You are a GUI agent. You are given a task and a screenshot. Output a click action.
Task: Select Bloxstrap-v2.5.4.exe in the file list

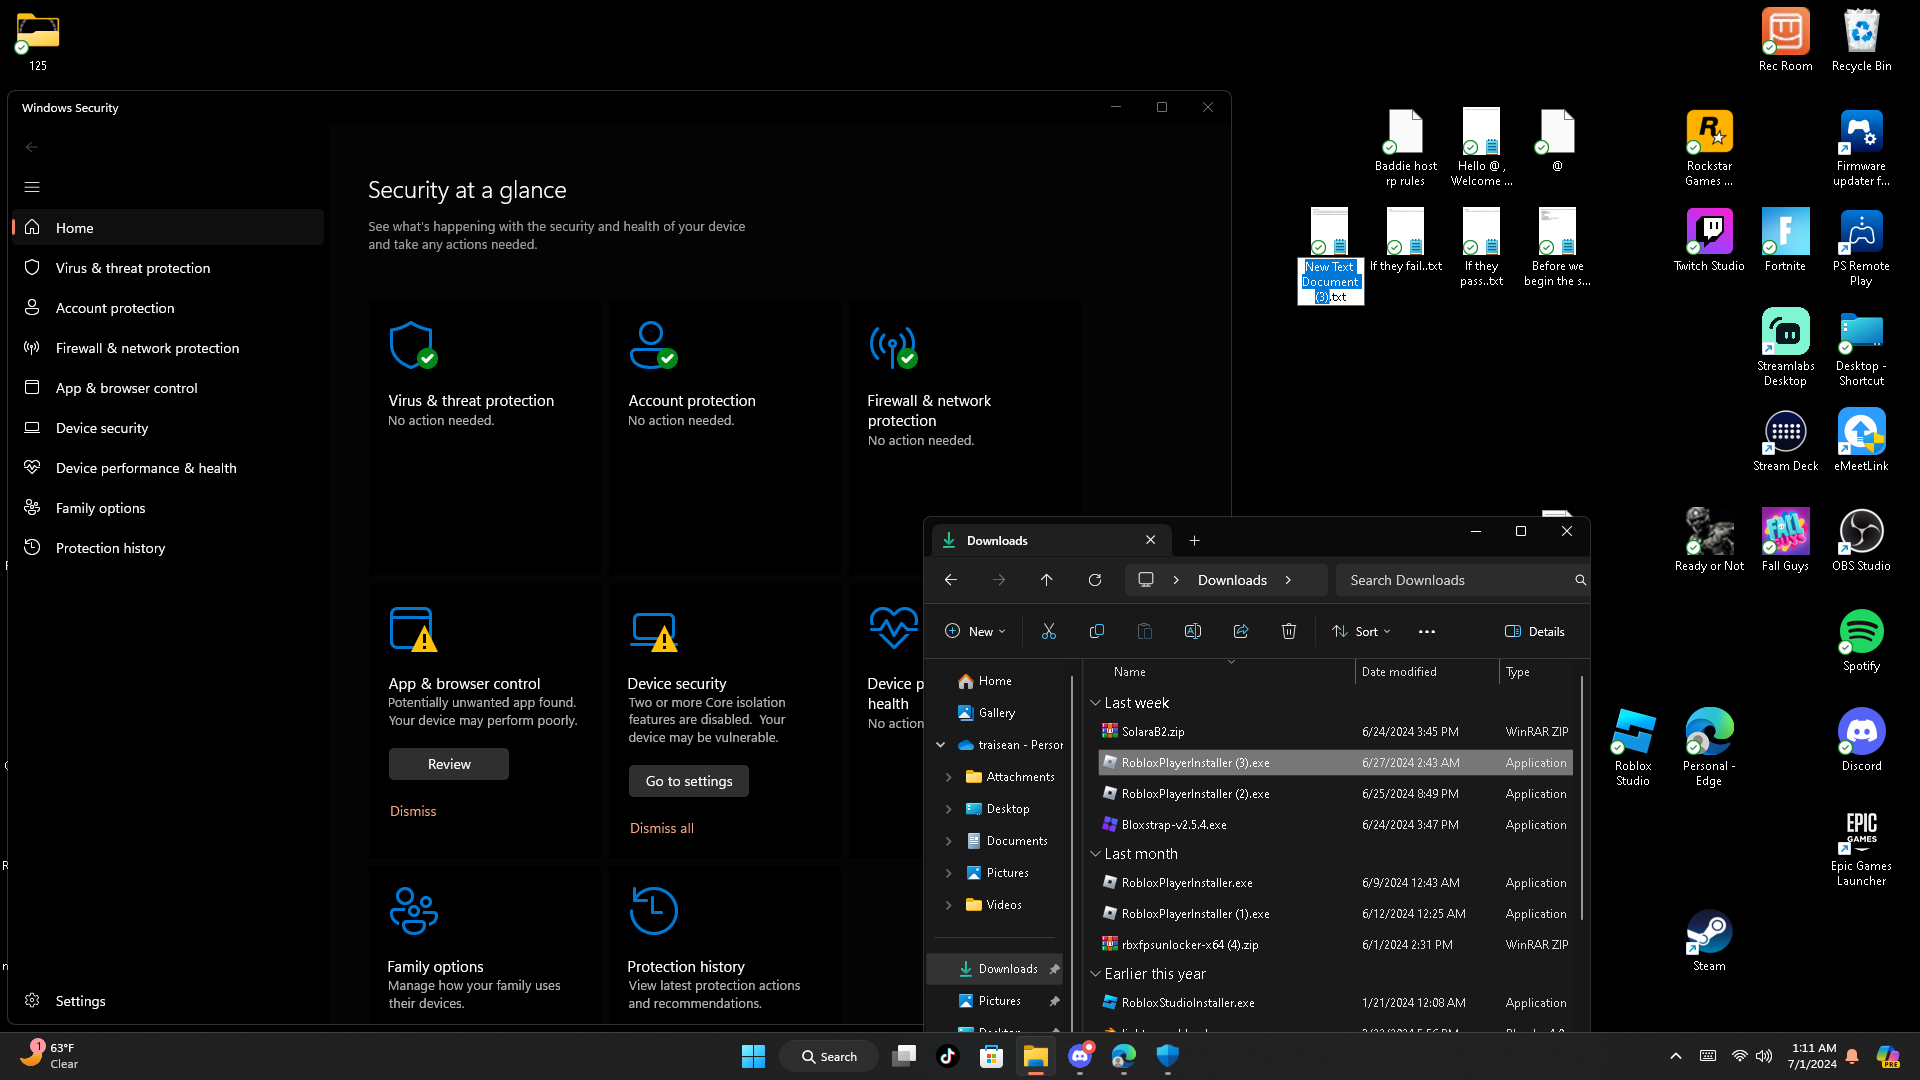pos(1336,825)
